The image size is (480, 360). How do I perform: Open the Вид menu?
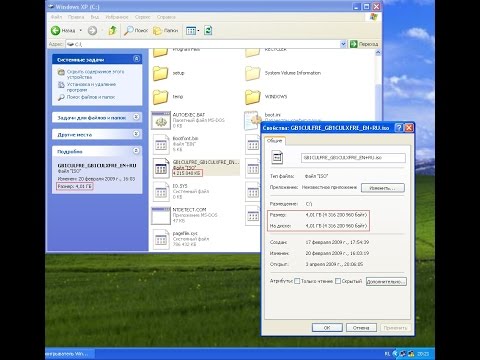click(95, 17)
